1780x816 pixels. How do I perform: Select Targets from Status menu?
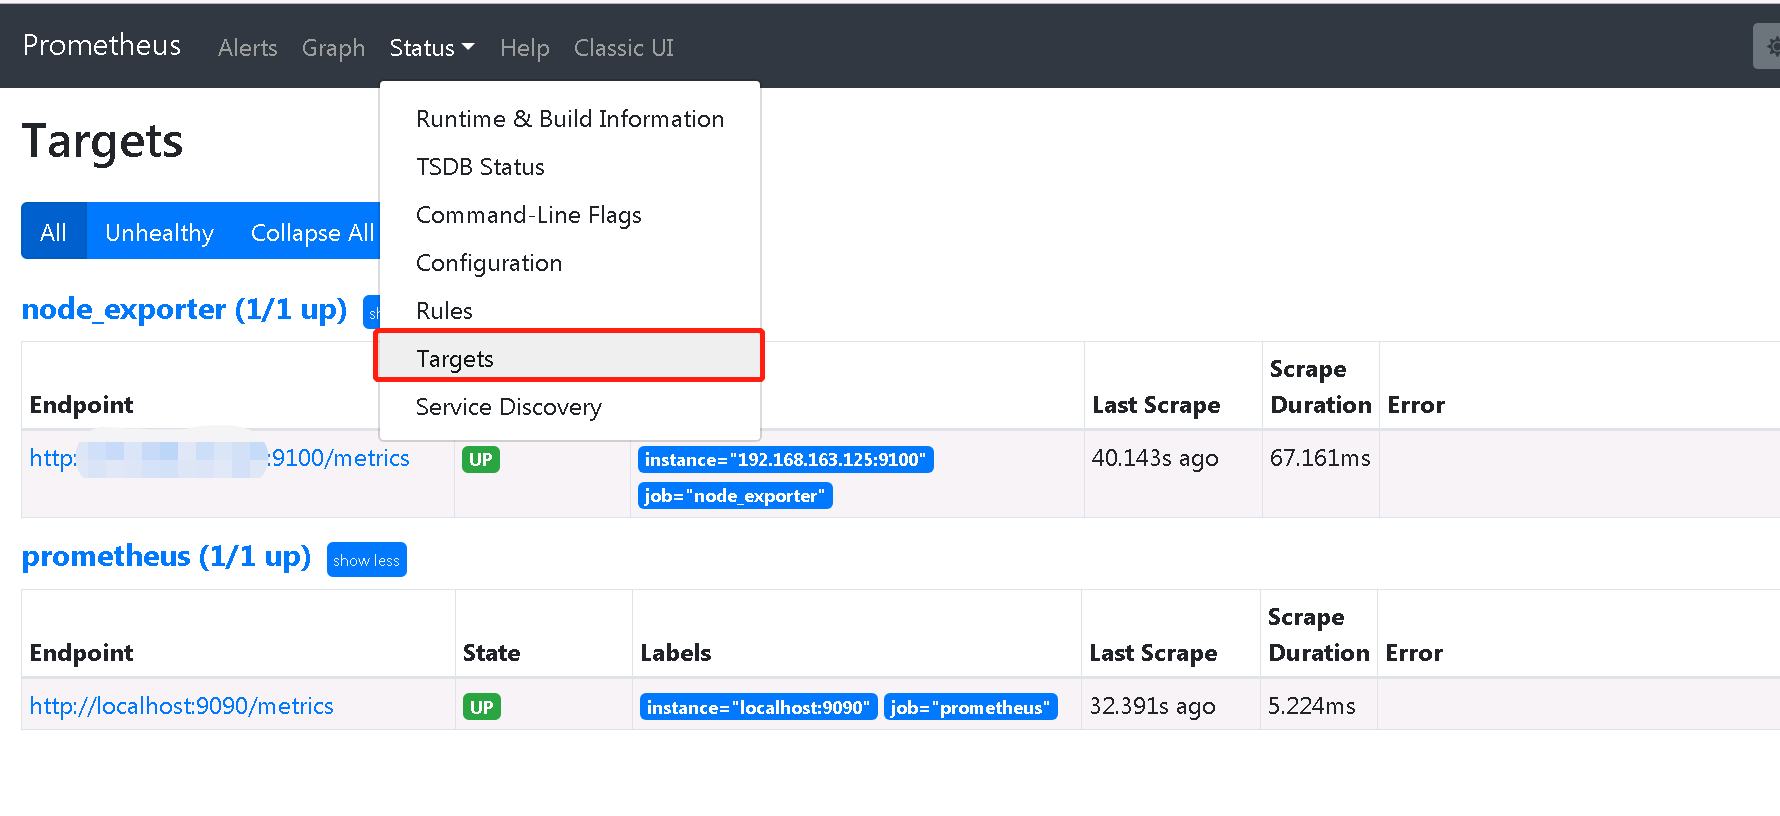coord(570,358)
